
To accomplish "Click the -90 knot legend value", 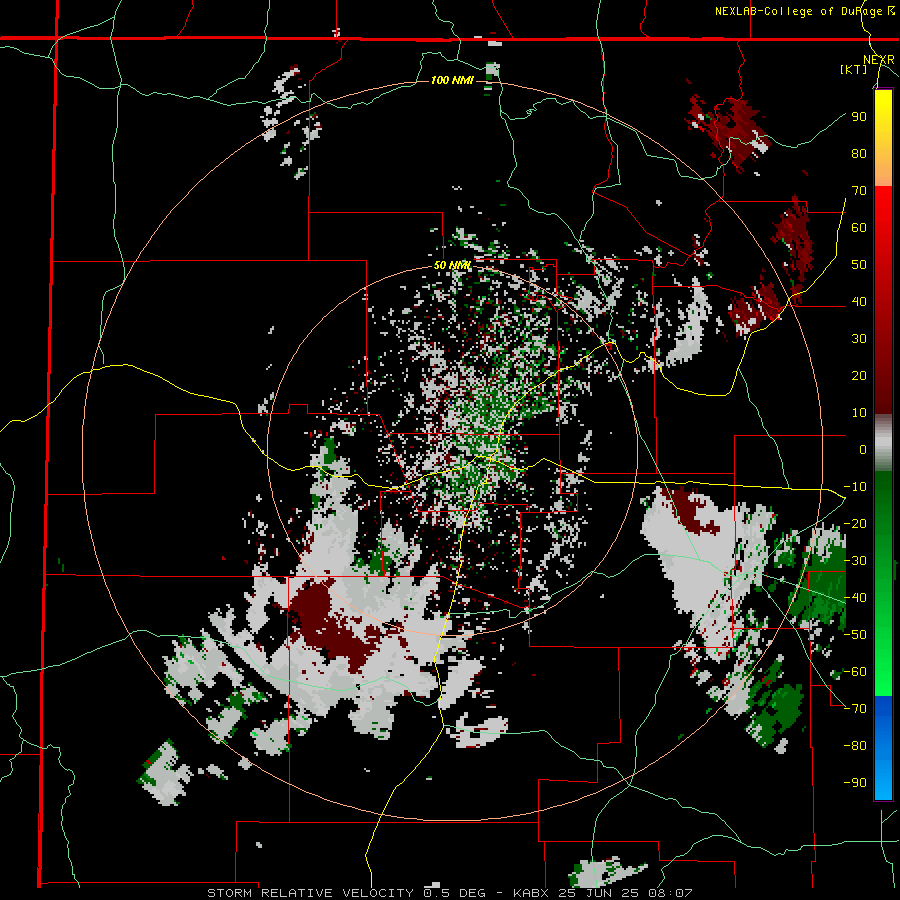I will point(855,782).
